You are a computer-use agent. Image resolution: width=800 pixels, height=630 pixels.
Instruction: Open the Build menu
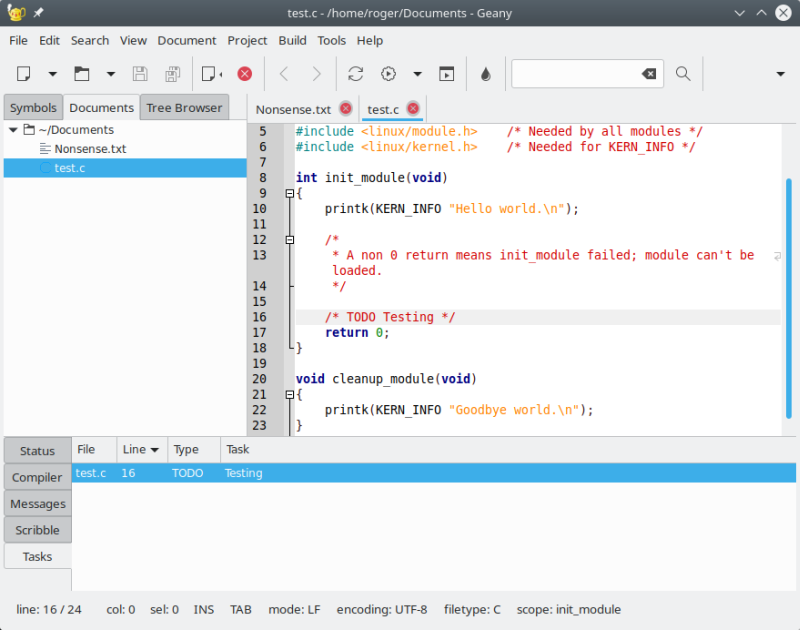pos(292,40)
